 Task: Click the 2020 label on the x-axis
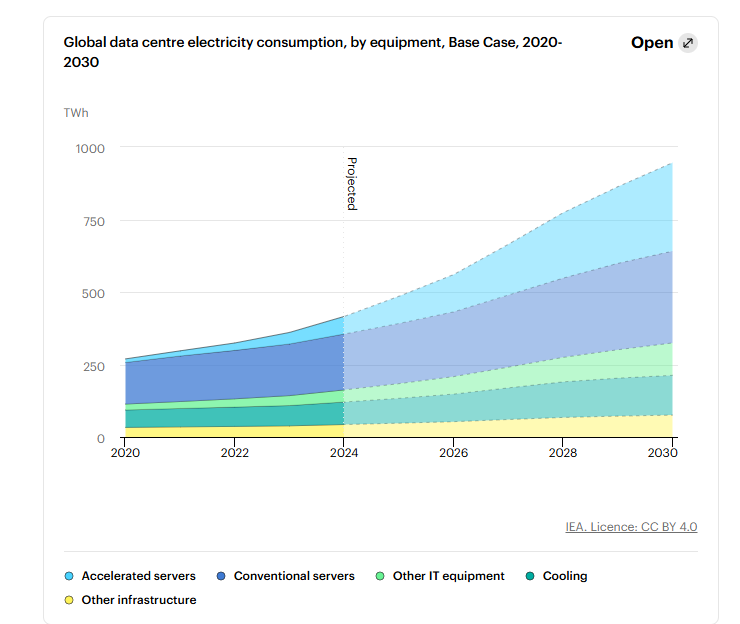125,453
